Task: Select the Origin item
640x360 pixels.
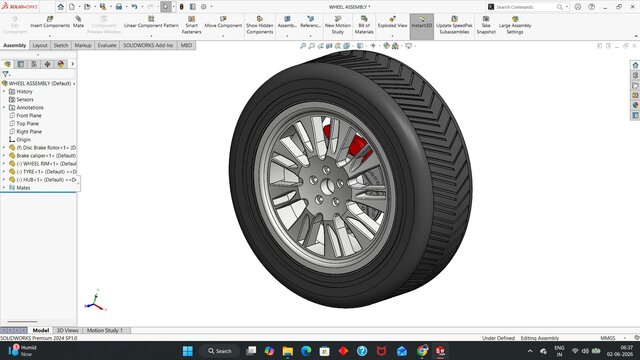Action: coord(20,140)
